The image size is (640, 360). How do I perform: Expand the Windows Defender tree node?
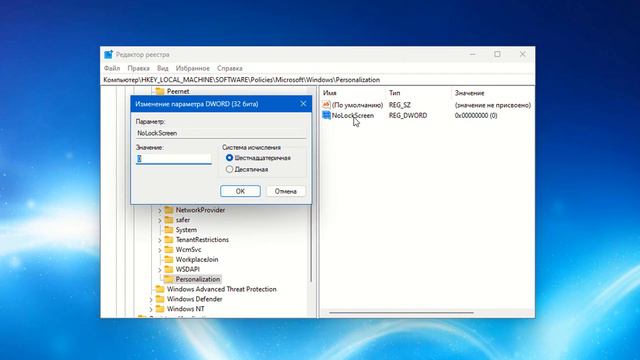pyautogui.click(x=151, y=299)
